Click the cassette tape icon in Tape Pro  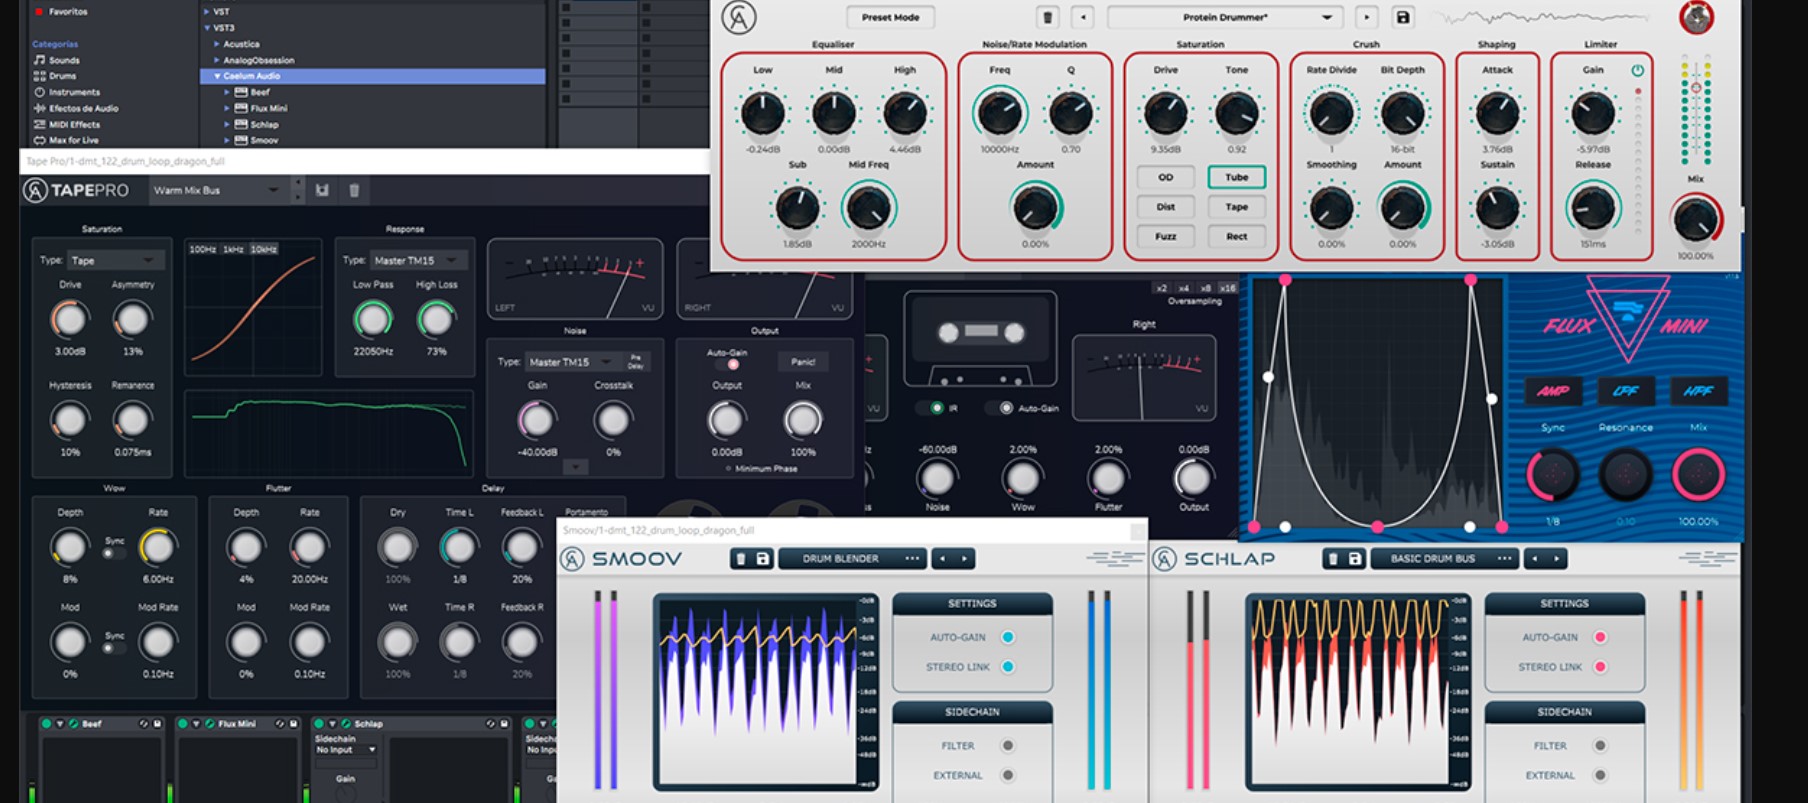tap(980, 340)
